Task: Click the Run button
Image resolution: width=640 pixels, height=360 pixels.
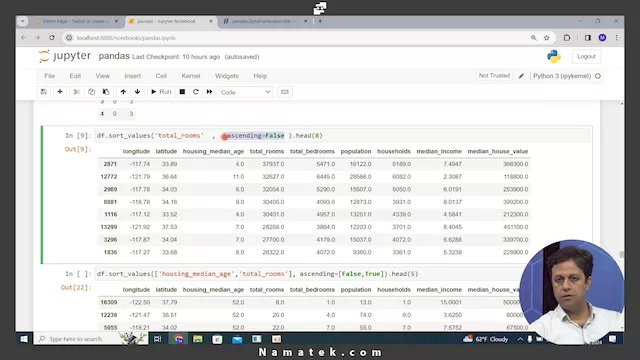Action: pyautogui.click(x=161, y=92)
